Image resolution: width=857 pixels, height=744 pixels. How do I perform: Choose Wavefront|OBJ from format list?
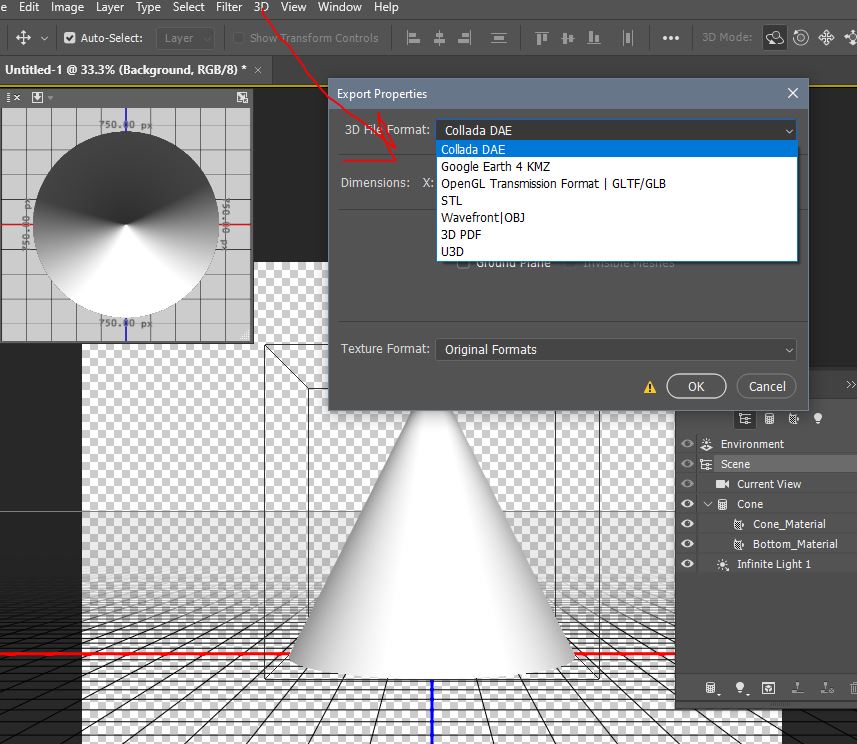coord(483,217)
